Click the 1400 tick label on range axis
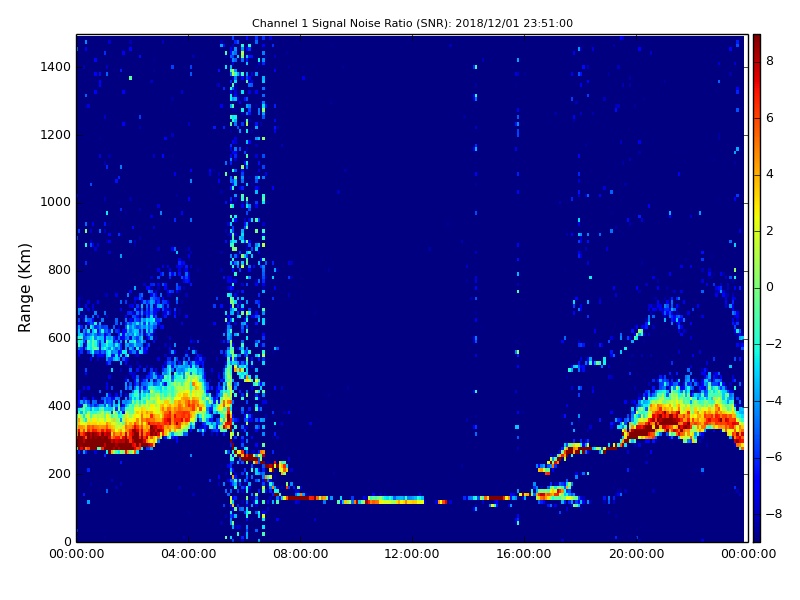Viewport: 800px width, 600px height. tap(56, 67)
